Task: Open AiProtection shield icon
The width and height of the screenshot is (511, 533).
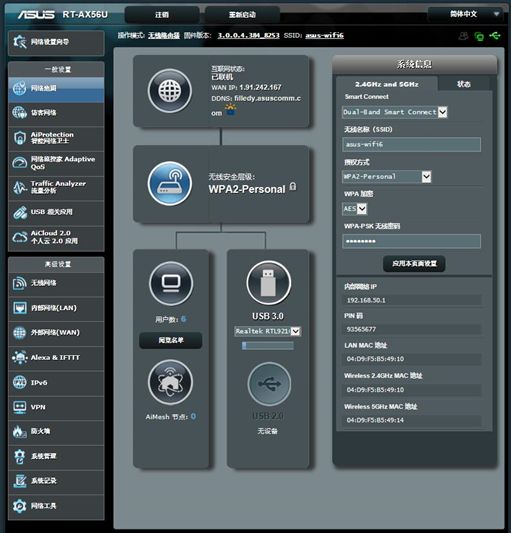Action: point(20,138)
